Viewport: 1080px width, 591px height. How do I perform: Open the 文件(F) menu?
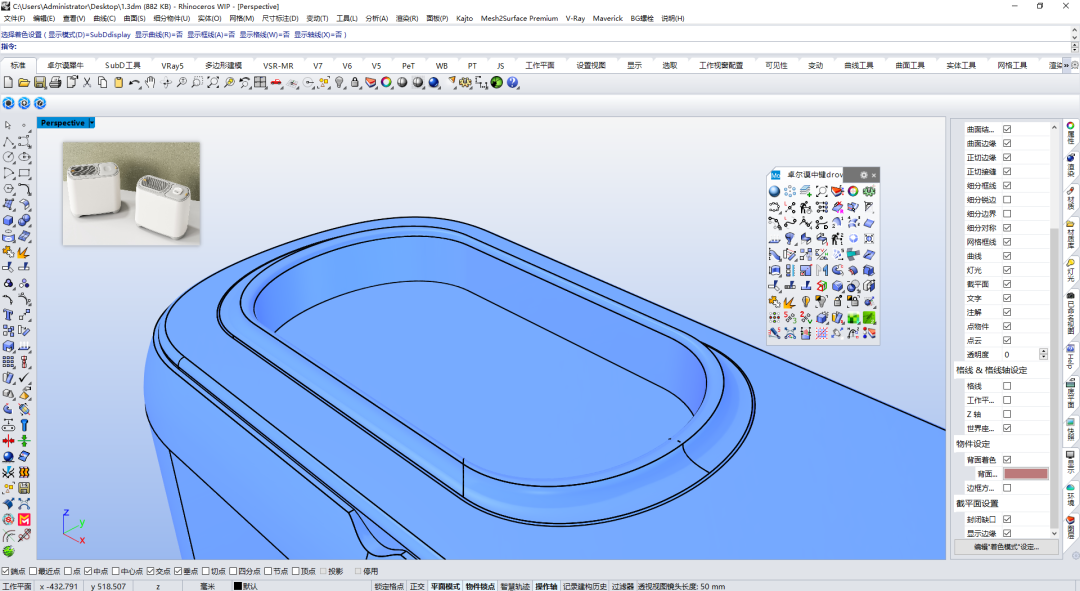point(14,19)
